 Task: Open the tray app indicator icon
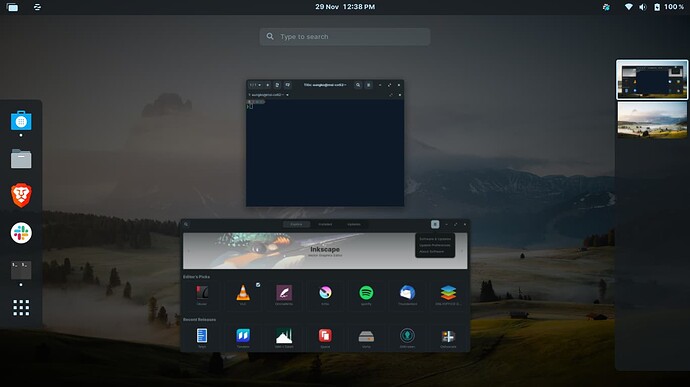coord(606,7)
